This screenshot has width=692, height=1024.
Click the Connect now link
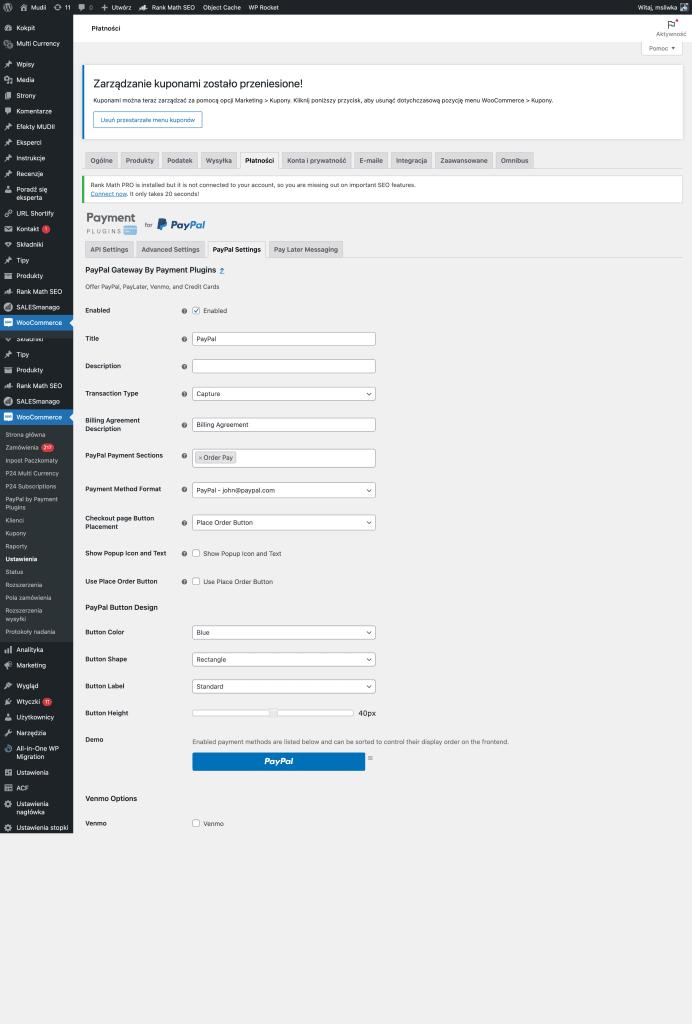tap(109, 193)
